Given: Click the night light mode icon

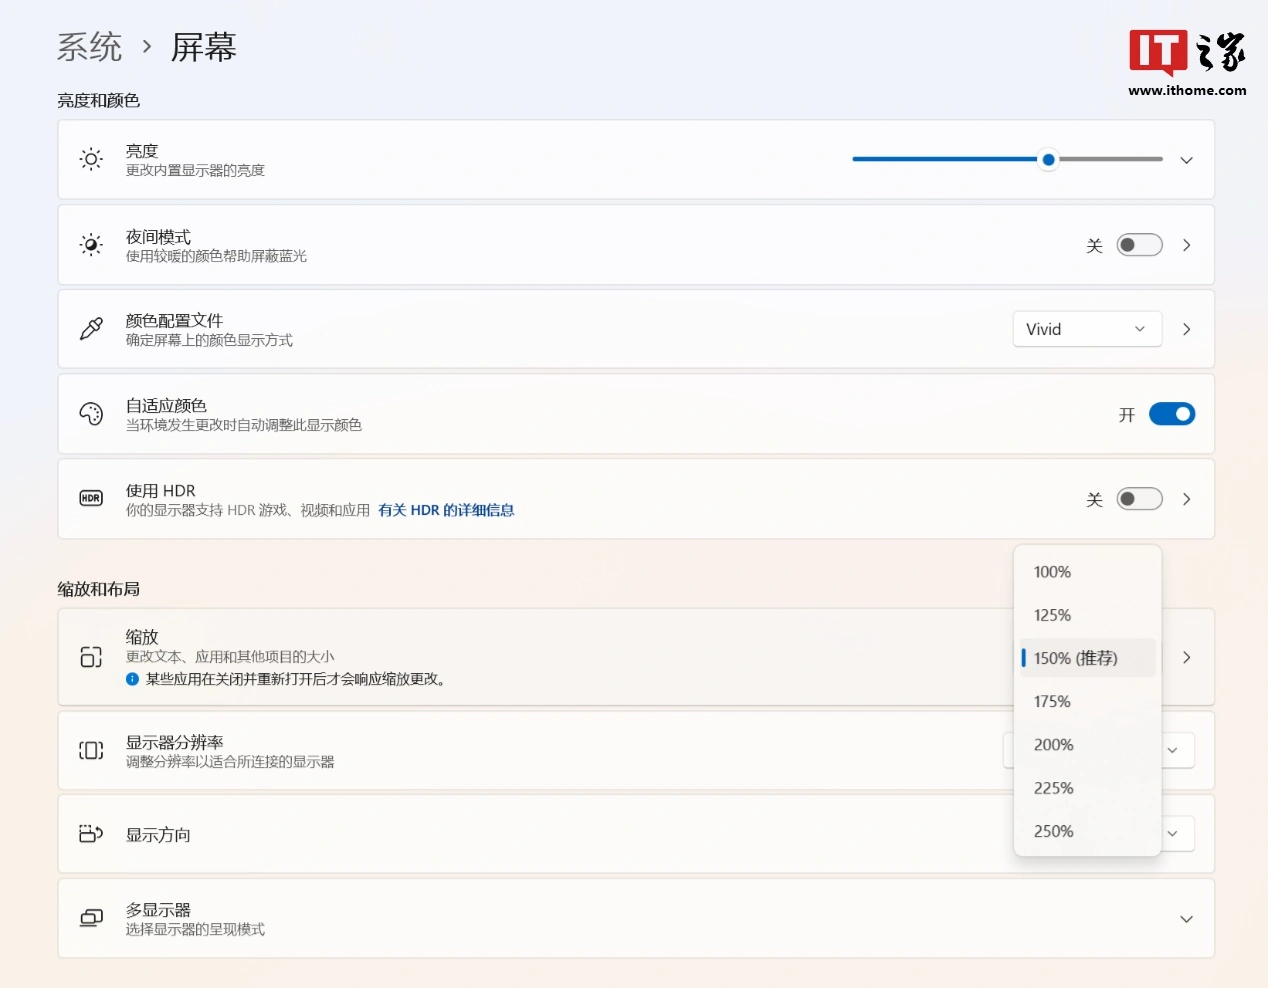Looking at the screenshot, I should tap(91, 245).
